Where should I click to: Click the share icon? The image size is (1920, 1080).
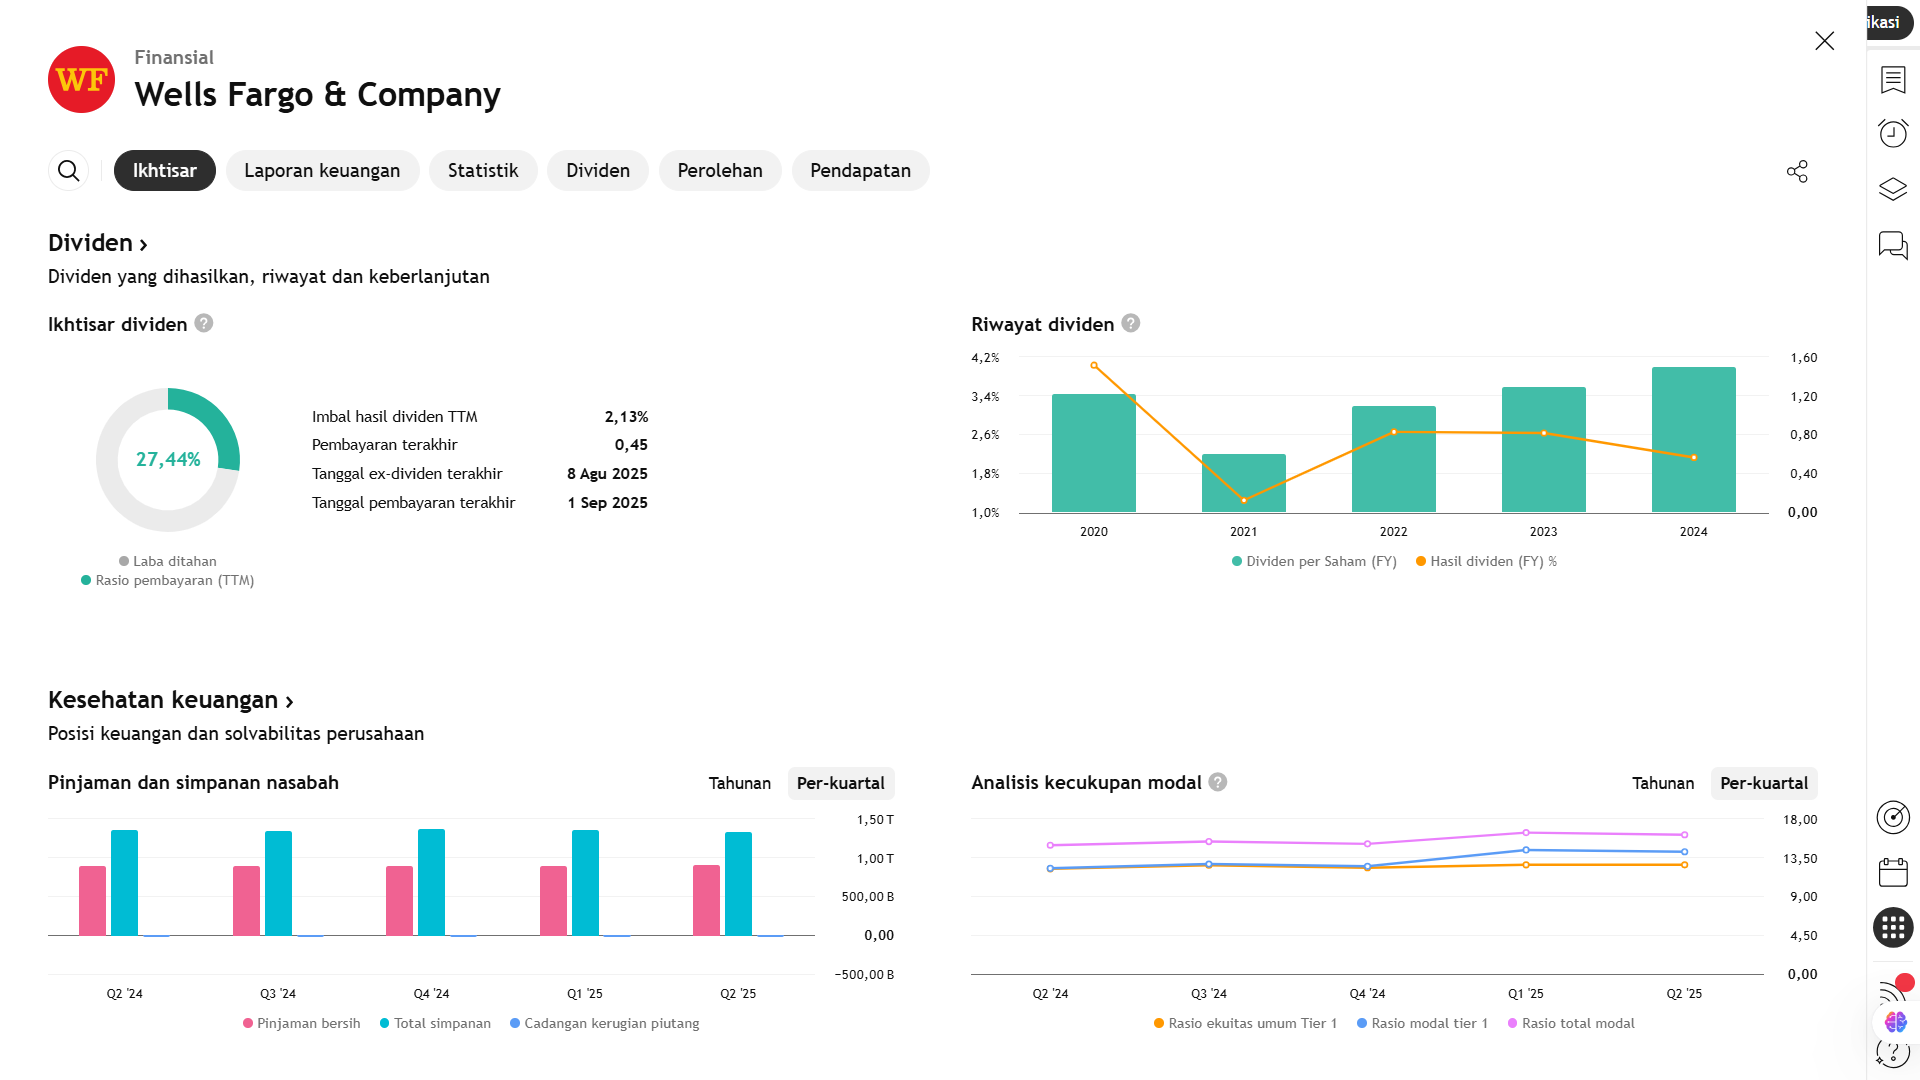pos(1797,171)
